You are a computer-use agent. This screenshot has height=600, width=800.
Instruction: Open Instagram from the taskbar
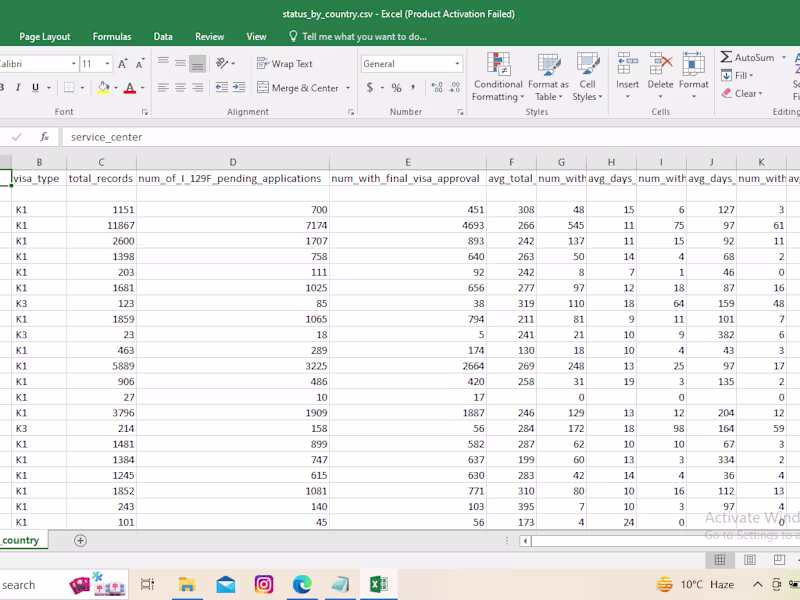click(264, 584)
